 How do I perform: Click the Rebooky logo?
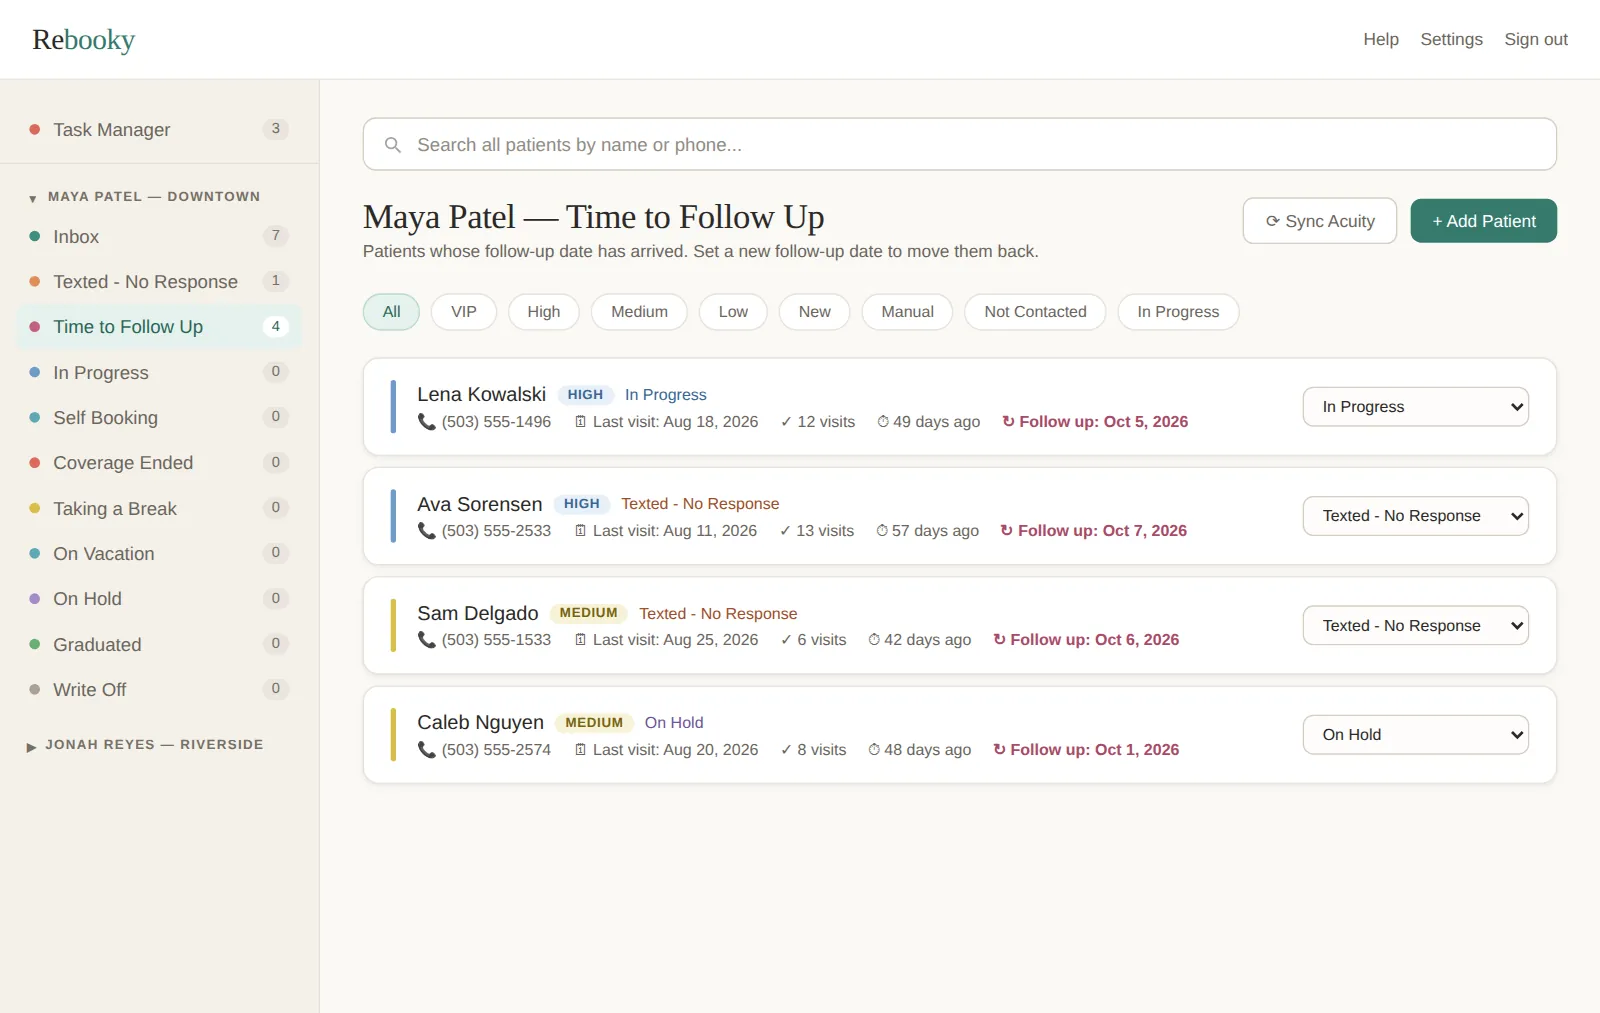84,40
